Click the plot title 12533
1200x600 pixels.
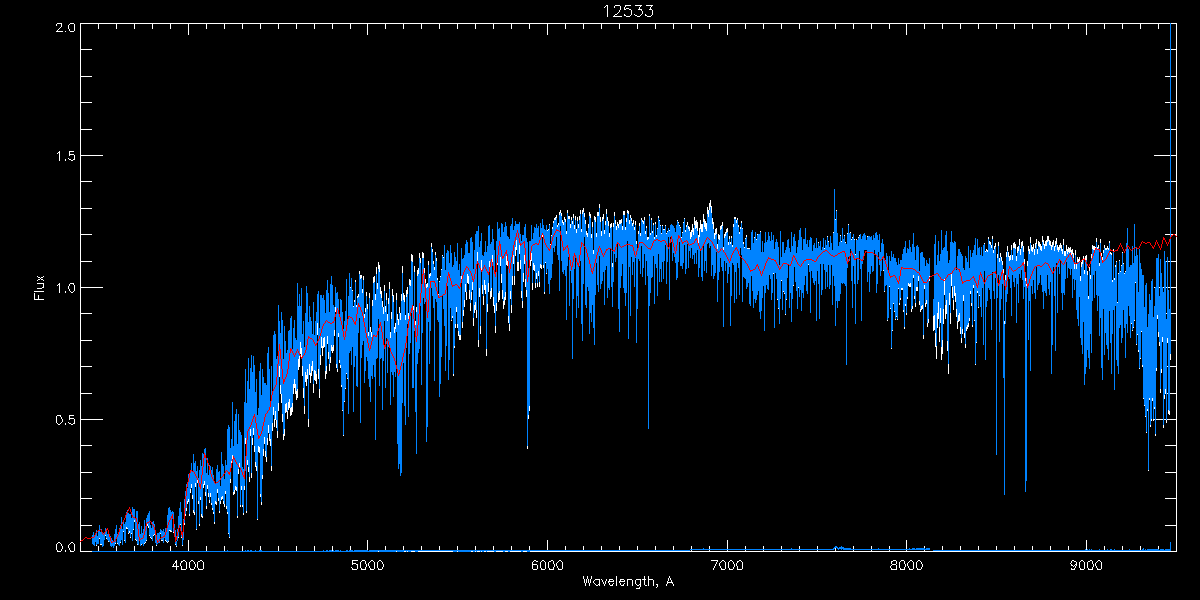pos(627,11)
